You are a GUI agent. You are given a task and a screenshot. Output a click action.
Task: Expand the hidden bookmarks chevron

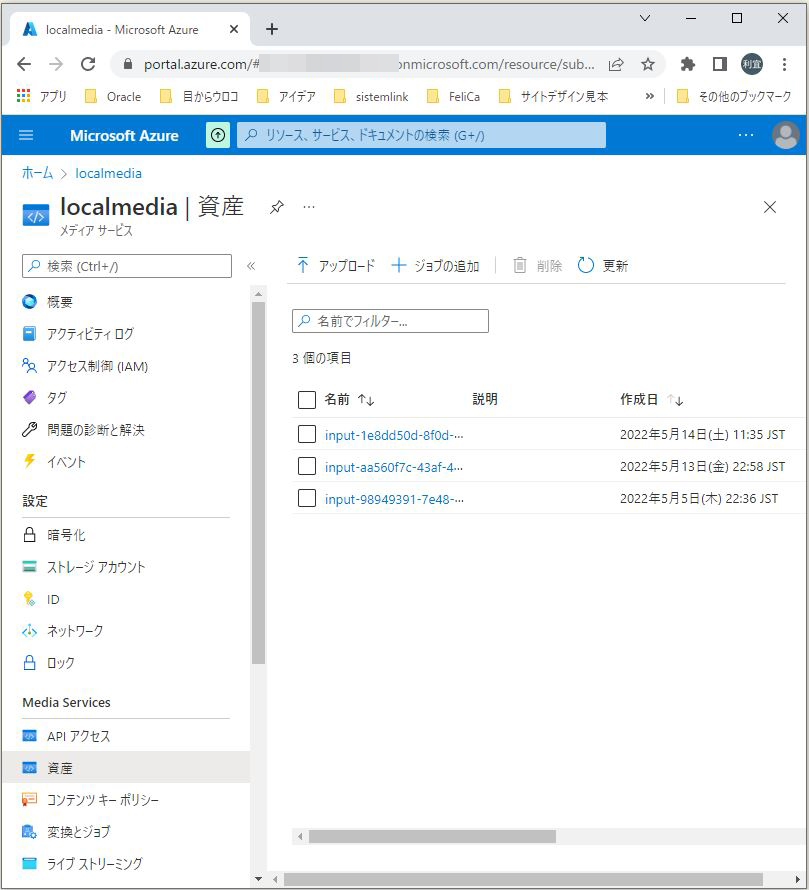pos(649,96)
